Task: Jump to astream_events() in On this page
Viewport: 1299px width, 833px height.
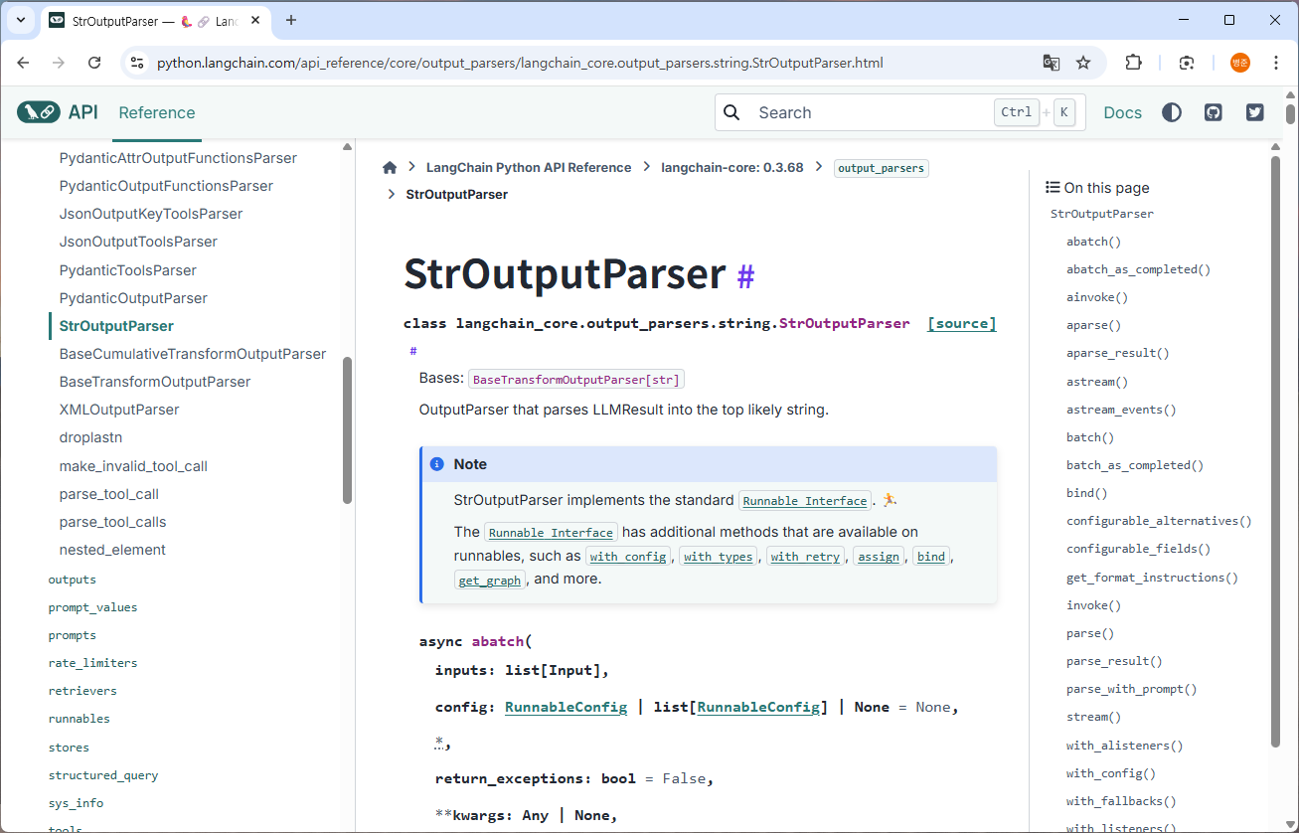Action: point(1121,409)
